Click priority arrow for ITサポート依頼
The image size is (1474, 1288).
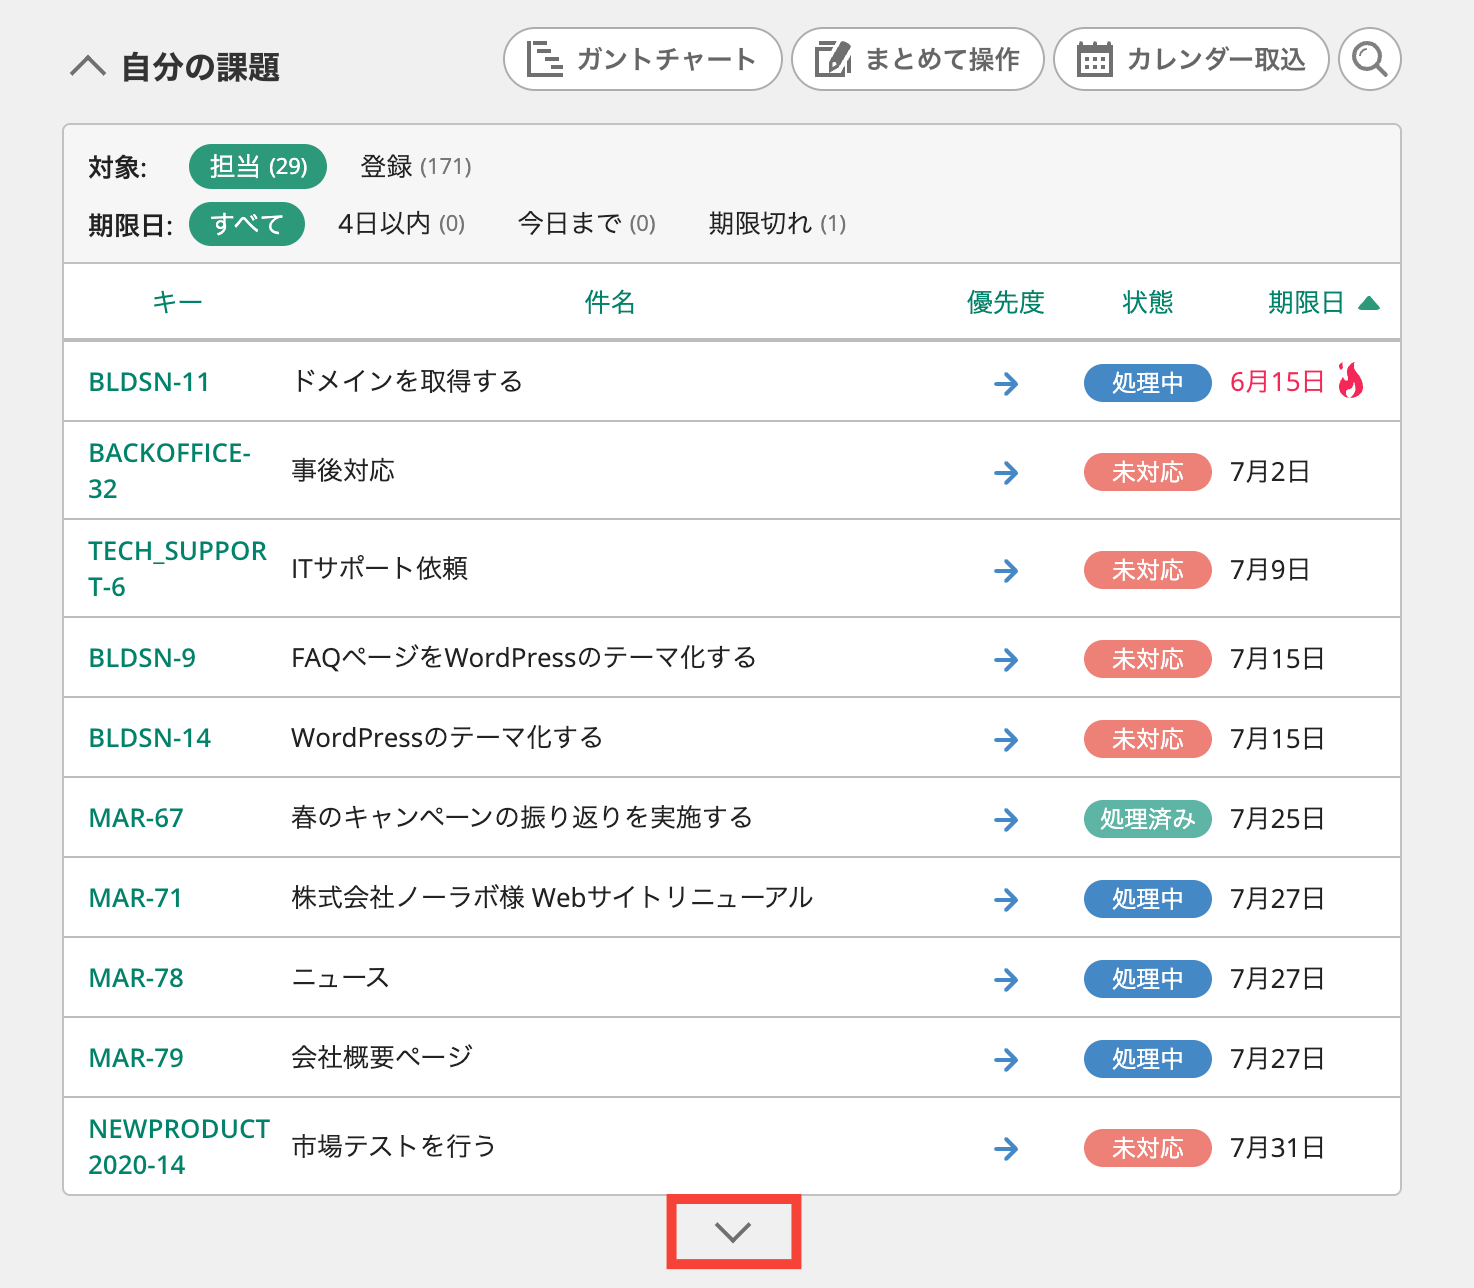click(1006, 570)
